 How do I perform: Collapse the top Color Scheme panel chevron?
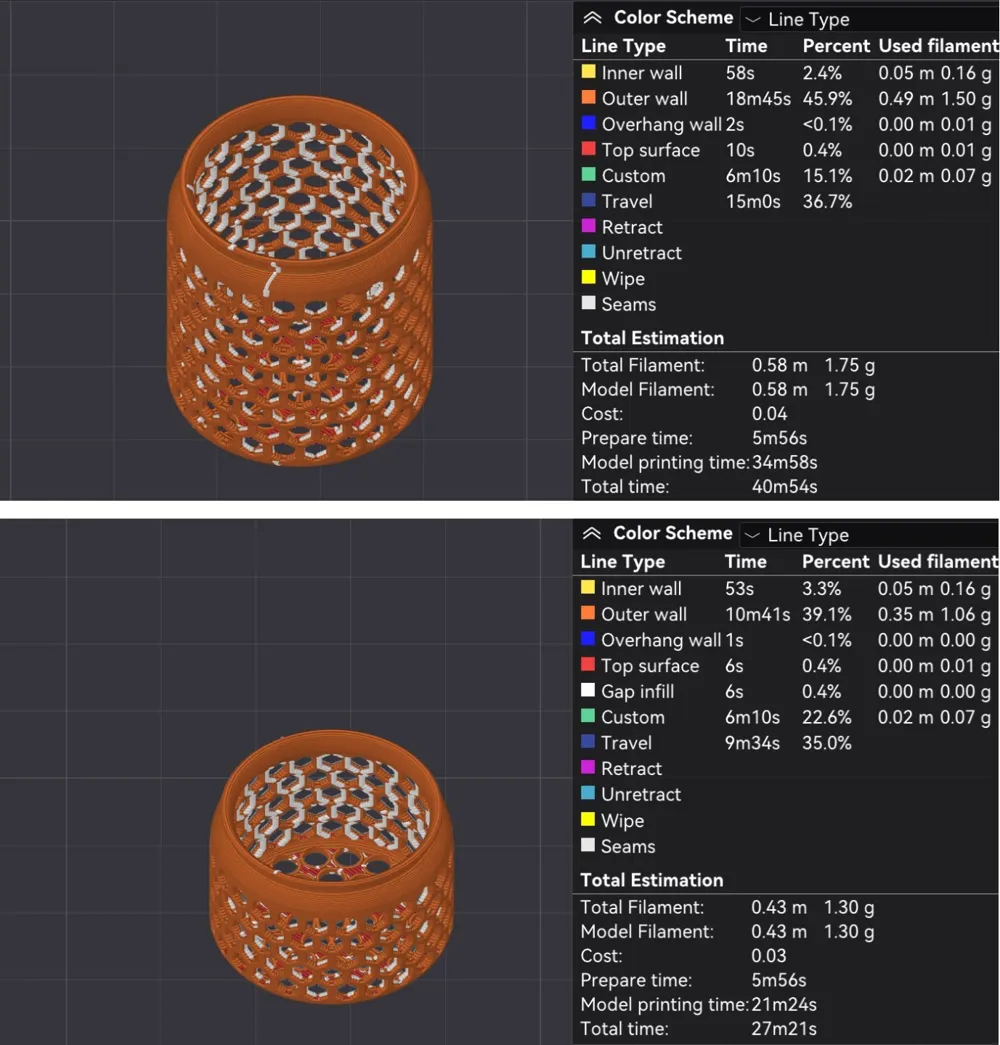coord(592,18)
